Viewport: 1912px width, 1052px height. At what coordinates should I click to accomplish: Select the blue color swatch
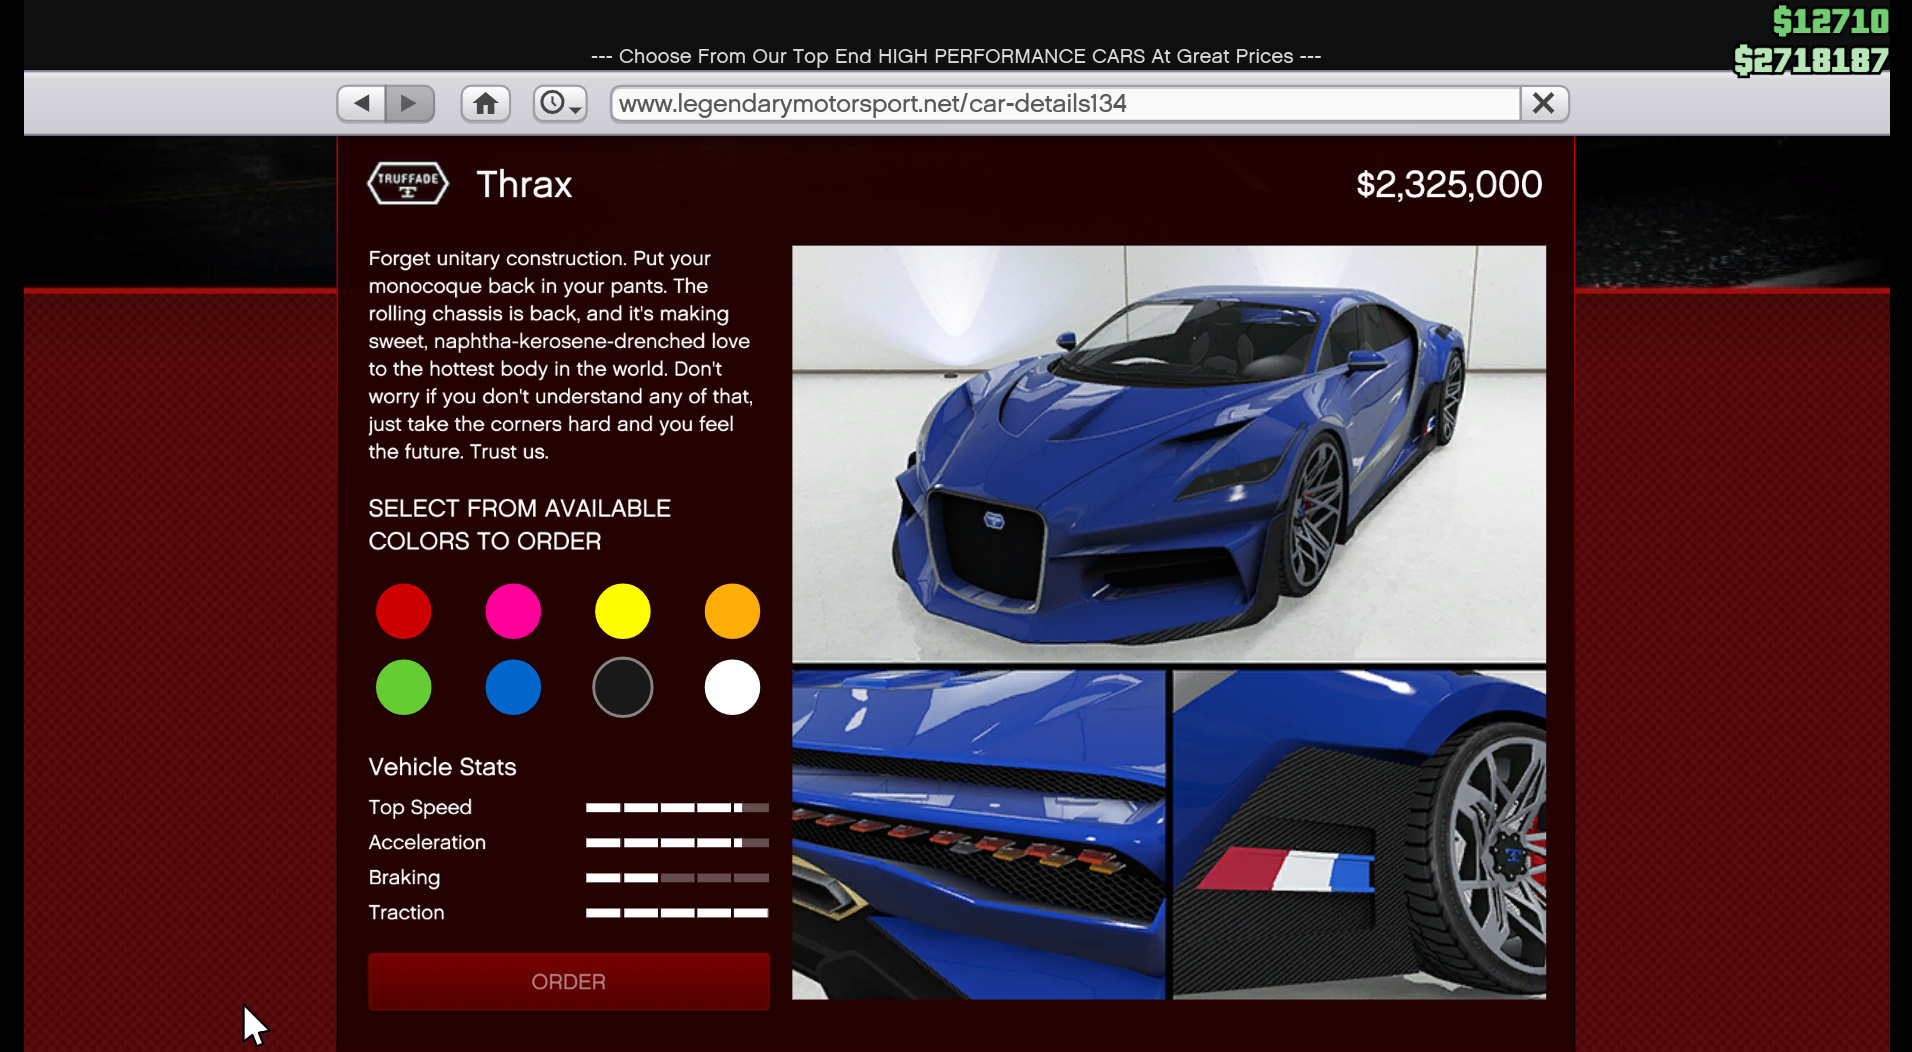[x=513, y=687]
